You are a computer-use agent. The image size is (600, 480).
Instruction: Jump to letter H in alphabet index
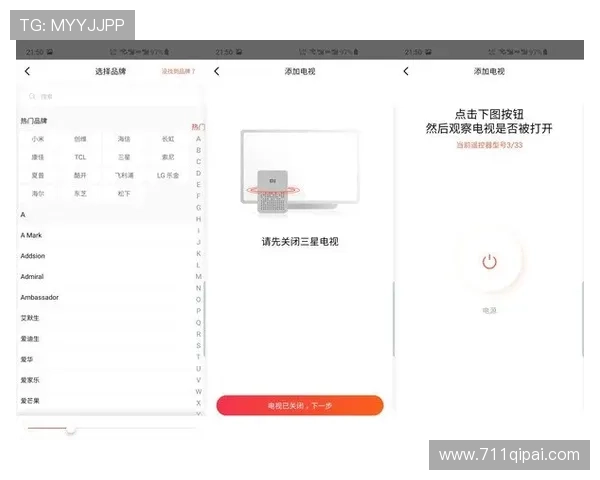click(x=198, y=219)
